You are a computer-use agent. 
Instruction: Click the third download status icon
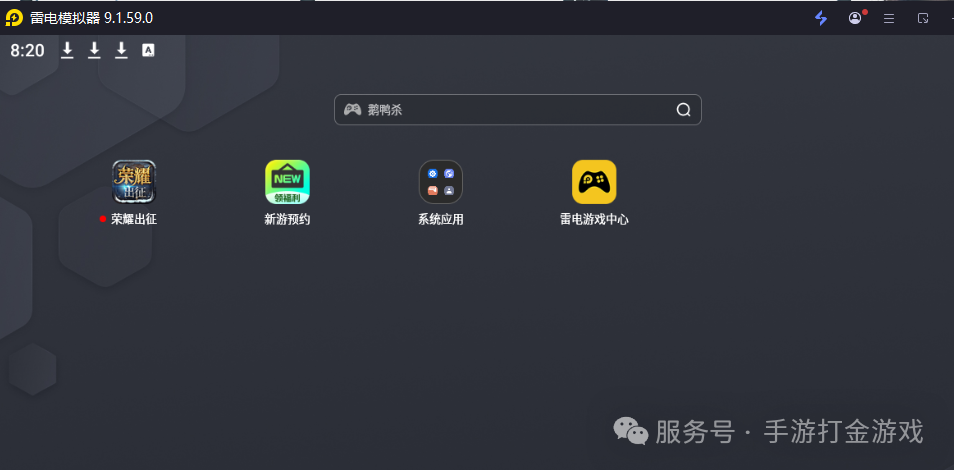122,51
